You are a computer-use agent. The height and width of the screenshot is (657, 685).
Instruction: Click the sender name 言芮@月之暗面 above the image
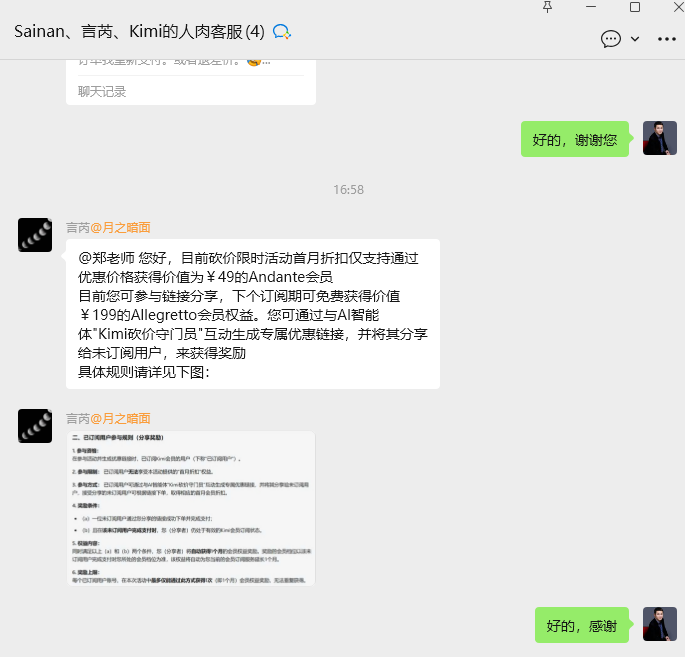tap(108, 418)
